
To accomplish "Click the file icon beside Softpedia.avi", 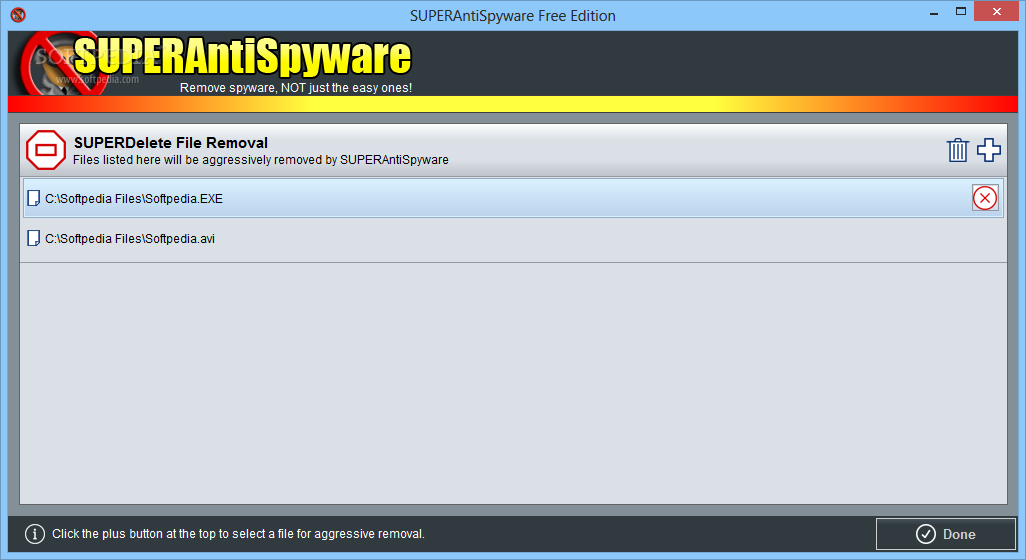I will [x=33, y=238].
